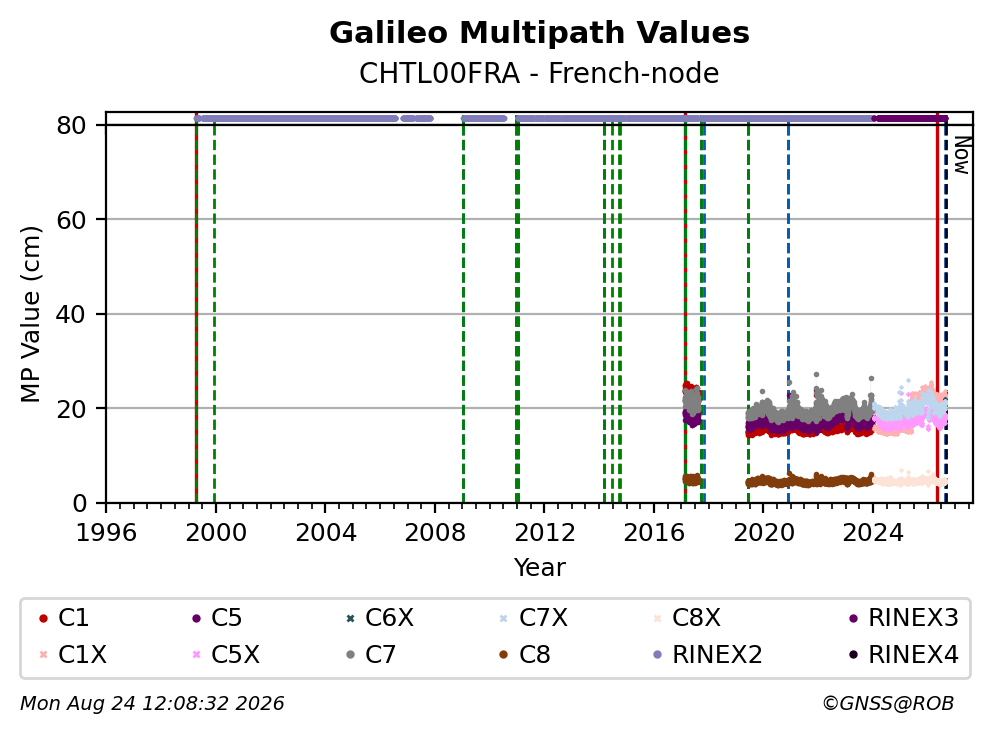This screenshot has height=734, width=992.
Task: Select the C7X legend entry
Action: [535, 618]
